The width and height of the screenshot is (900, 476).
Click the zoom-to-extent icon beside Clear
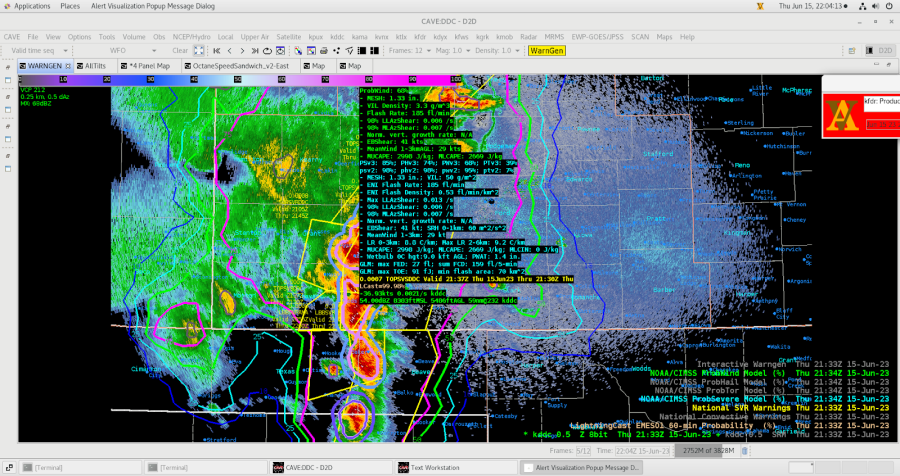[199, 50]
